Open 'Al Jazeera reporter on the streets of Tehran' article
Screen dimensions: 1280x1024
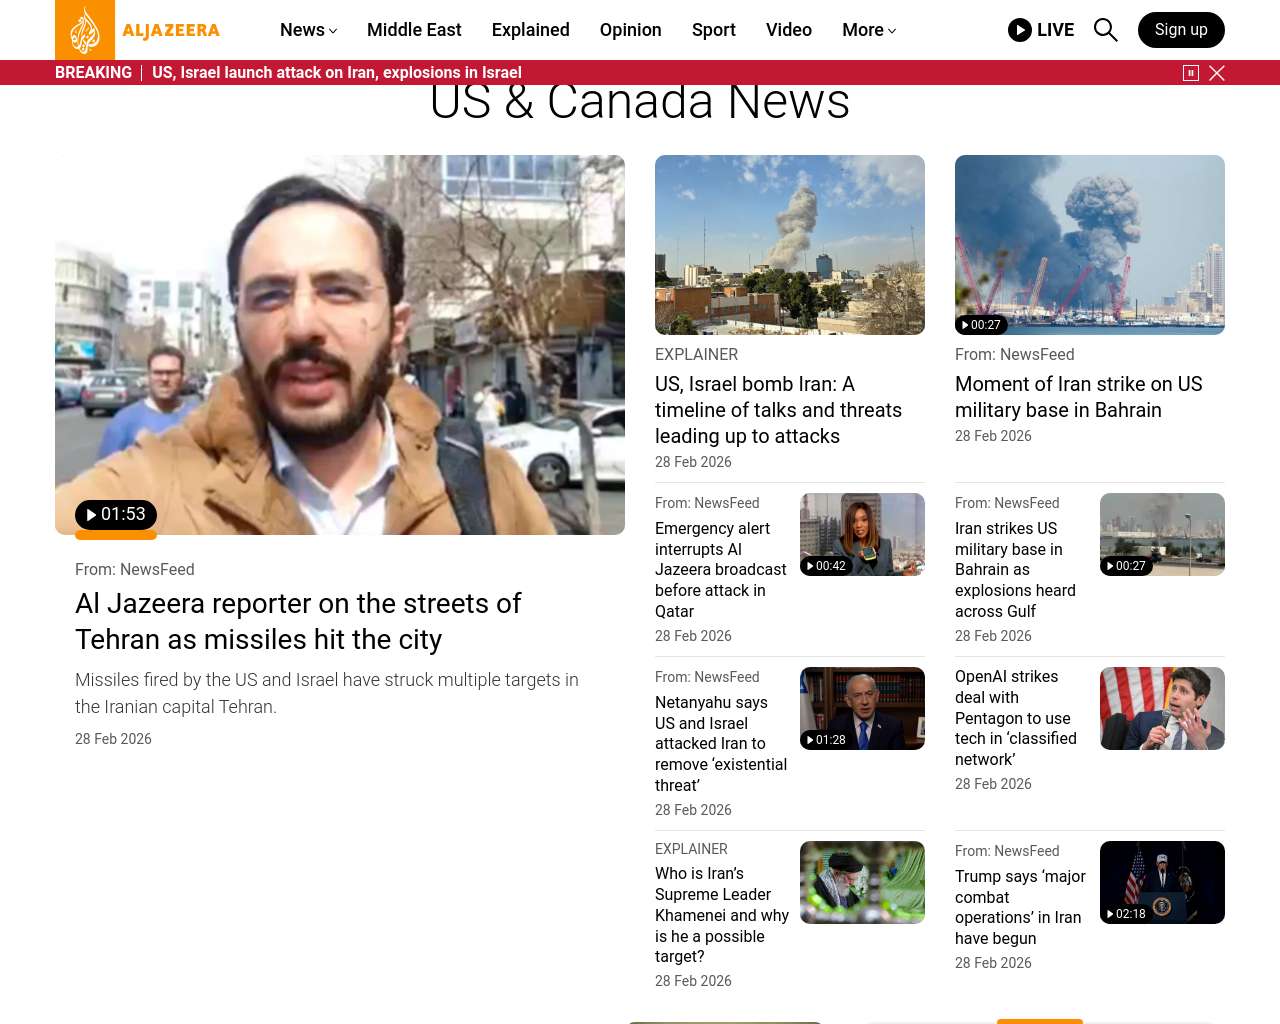[x=298, y=622]
